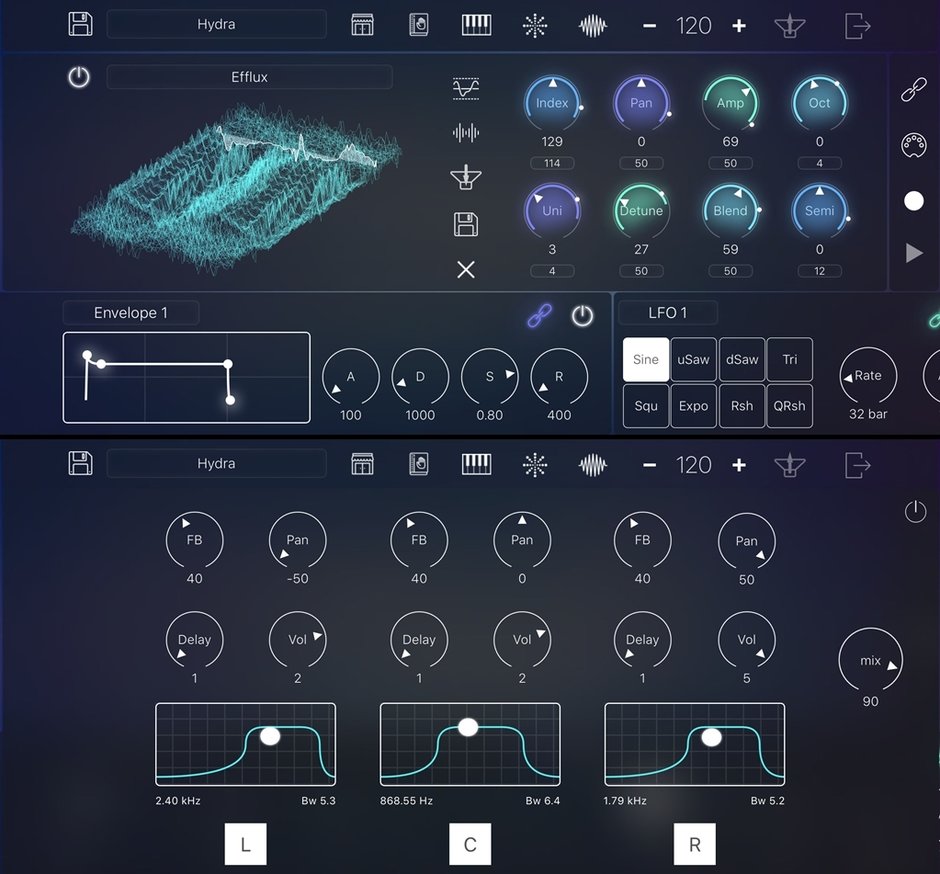940x874 pixels.
Task: Toggle the power button left of Efflux
Action: pyautogui.click(x=79, y=77)
